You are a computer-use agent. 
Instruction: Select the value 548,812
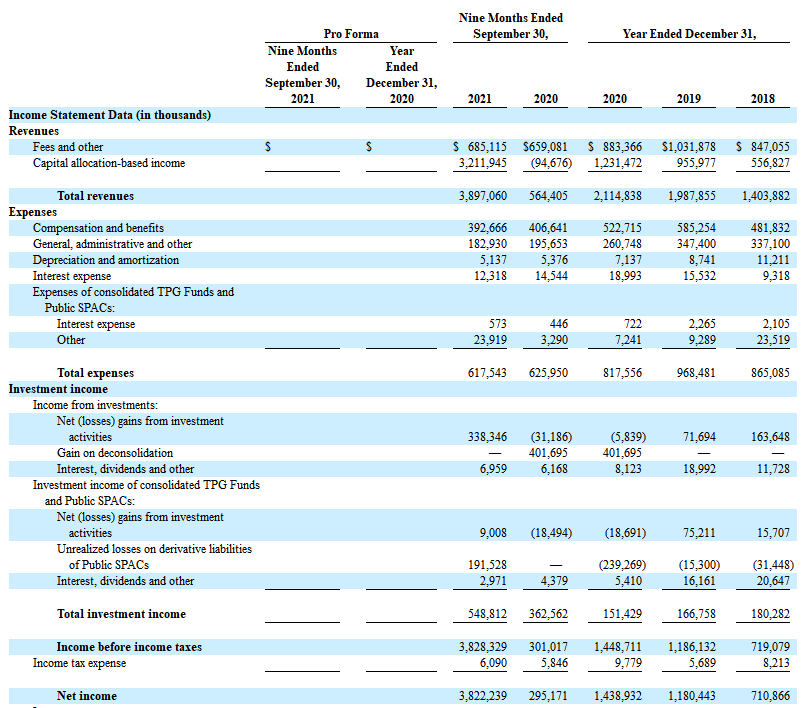[x=487, y=614]
